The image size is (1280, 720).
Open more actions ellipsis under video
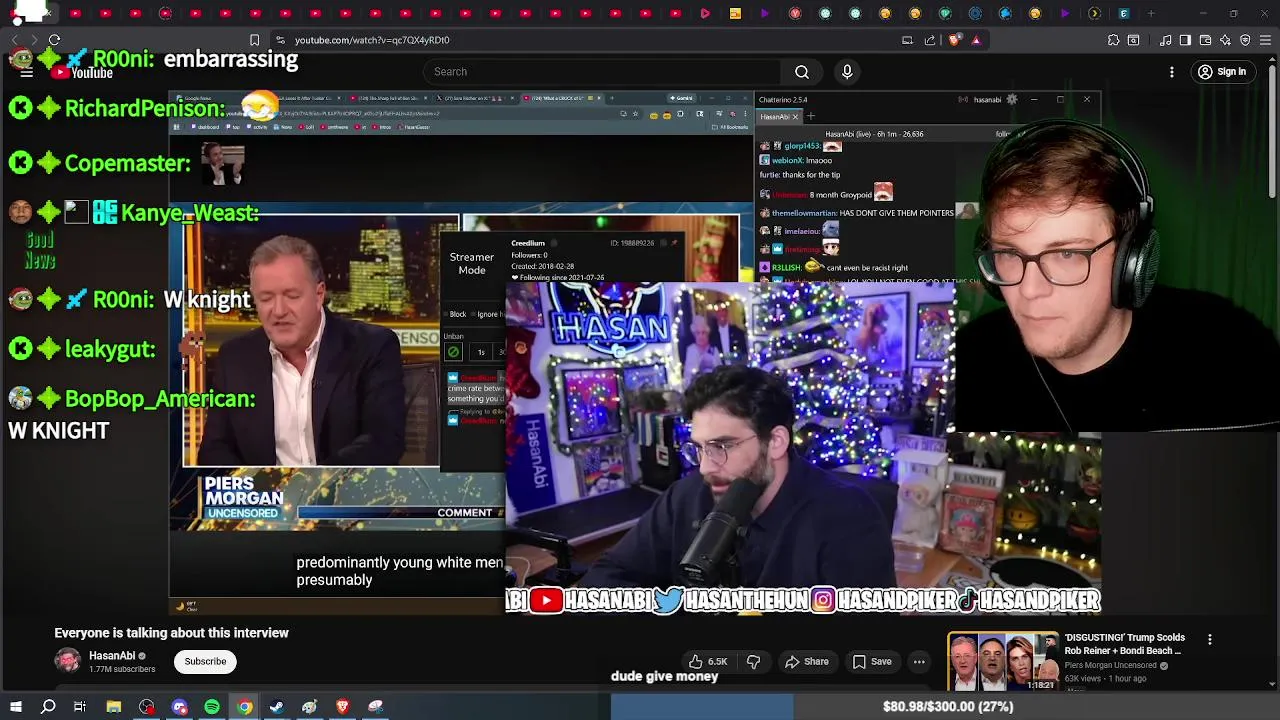point(919,661)
